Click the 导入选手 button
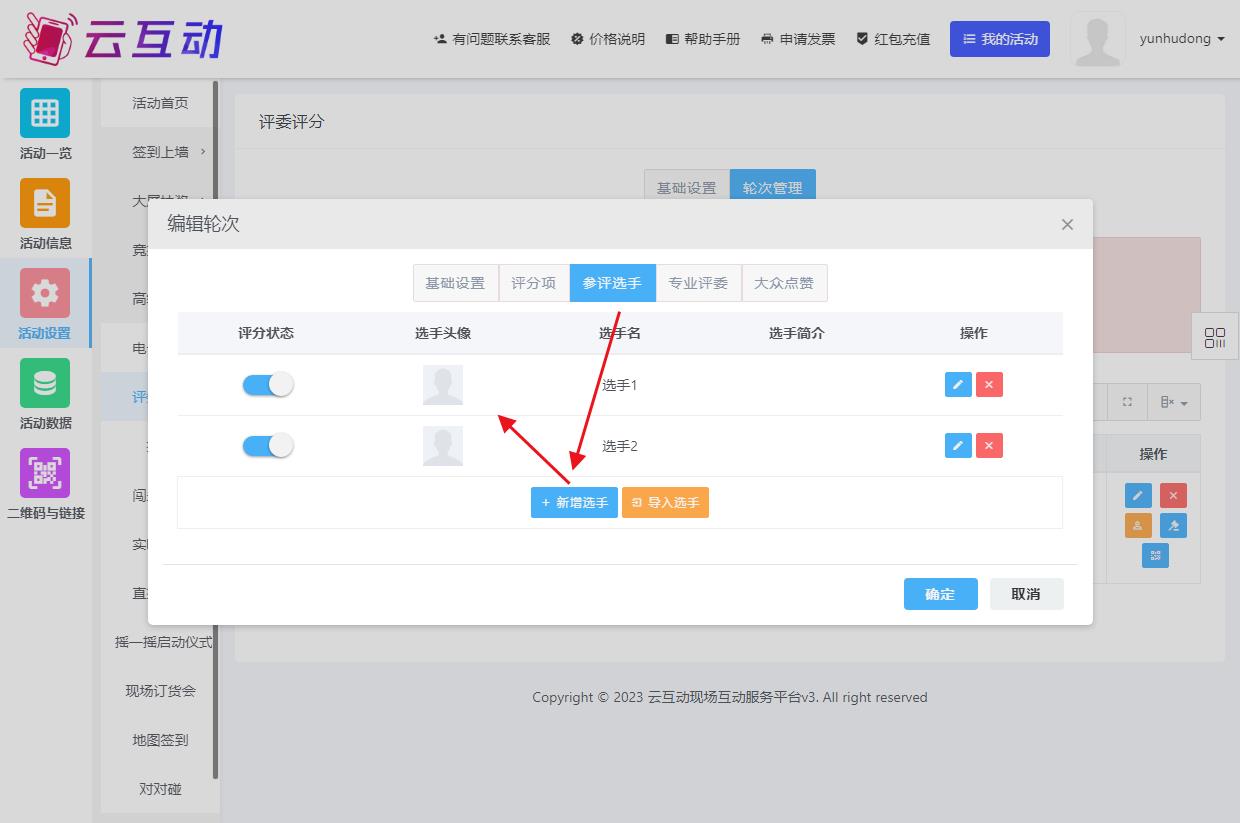The height and width of the screenshot is (823, 1240). [x=665, y=502]
